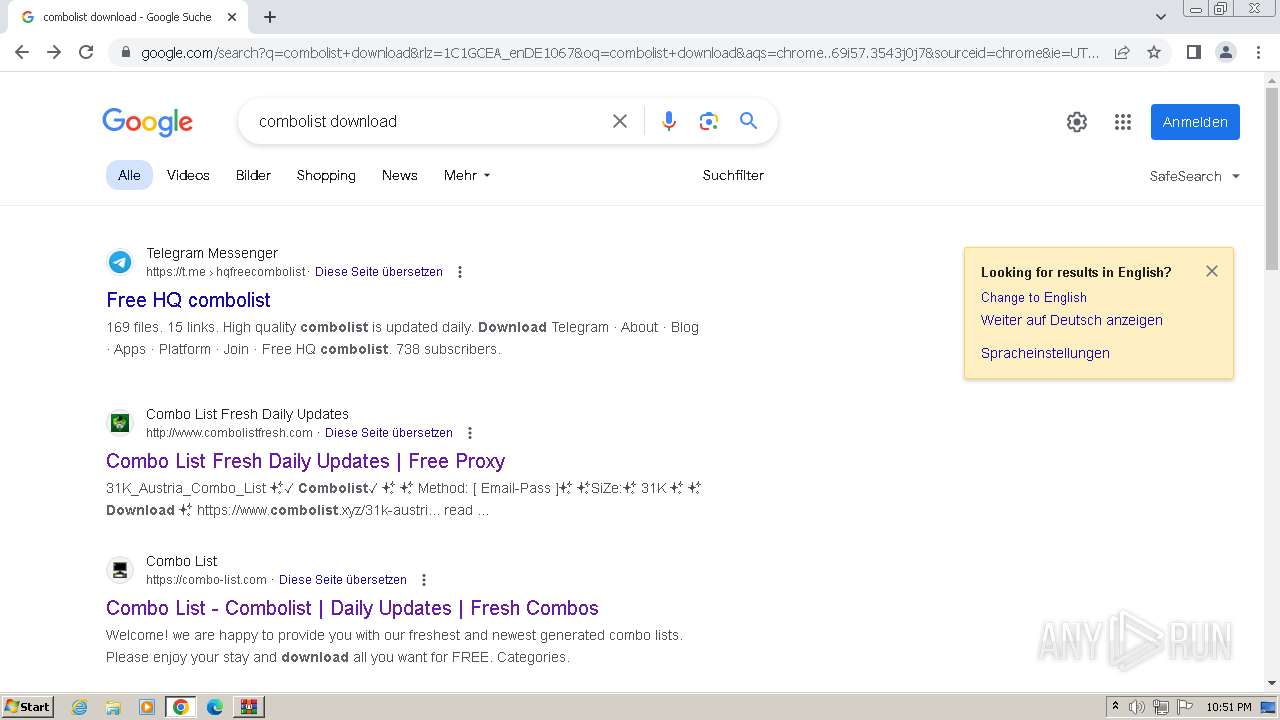Bookmark this page with star icon
This screenshot has height=720, width=1280.
[1154, 53]
